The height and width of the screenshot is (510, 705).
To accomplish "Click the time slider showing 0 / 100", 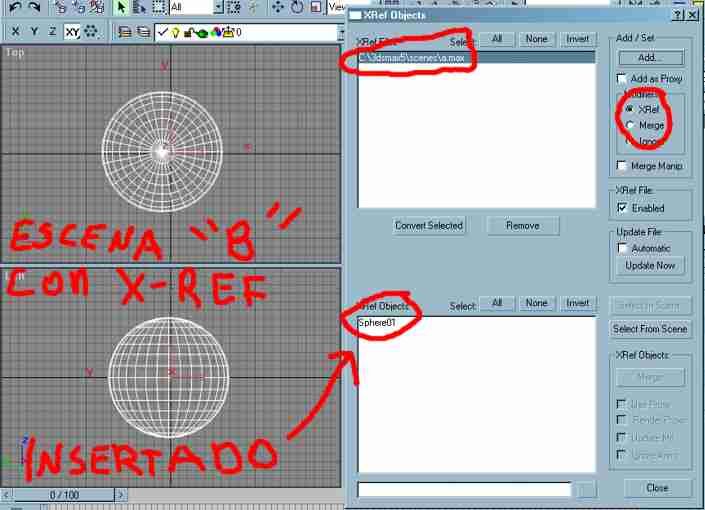I will tap(64, 495).
